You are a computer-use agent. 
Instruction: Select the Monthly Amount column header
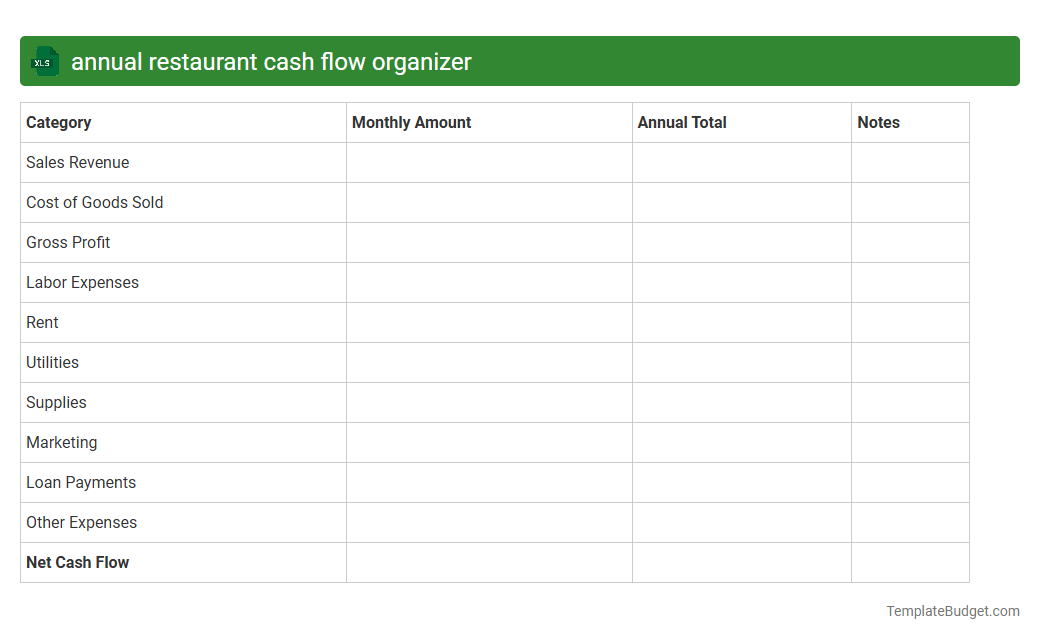[411, 122]
